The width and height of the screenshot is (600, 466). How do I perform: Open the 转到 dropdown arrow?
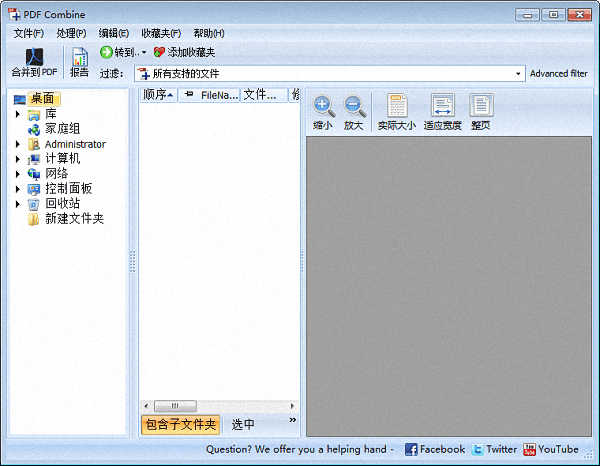click(x=144, y=52)
